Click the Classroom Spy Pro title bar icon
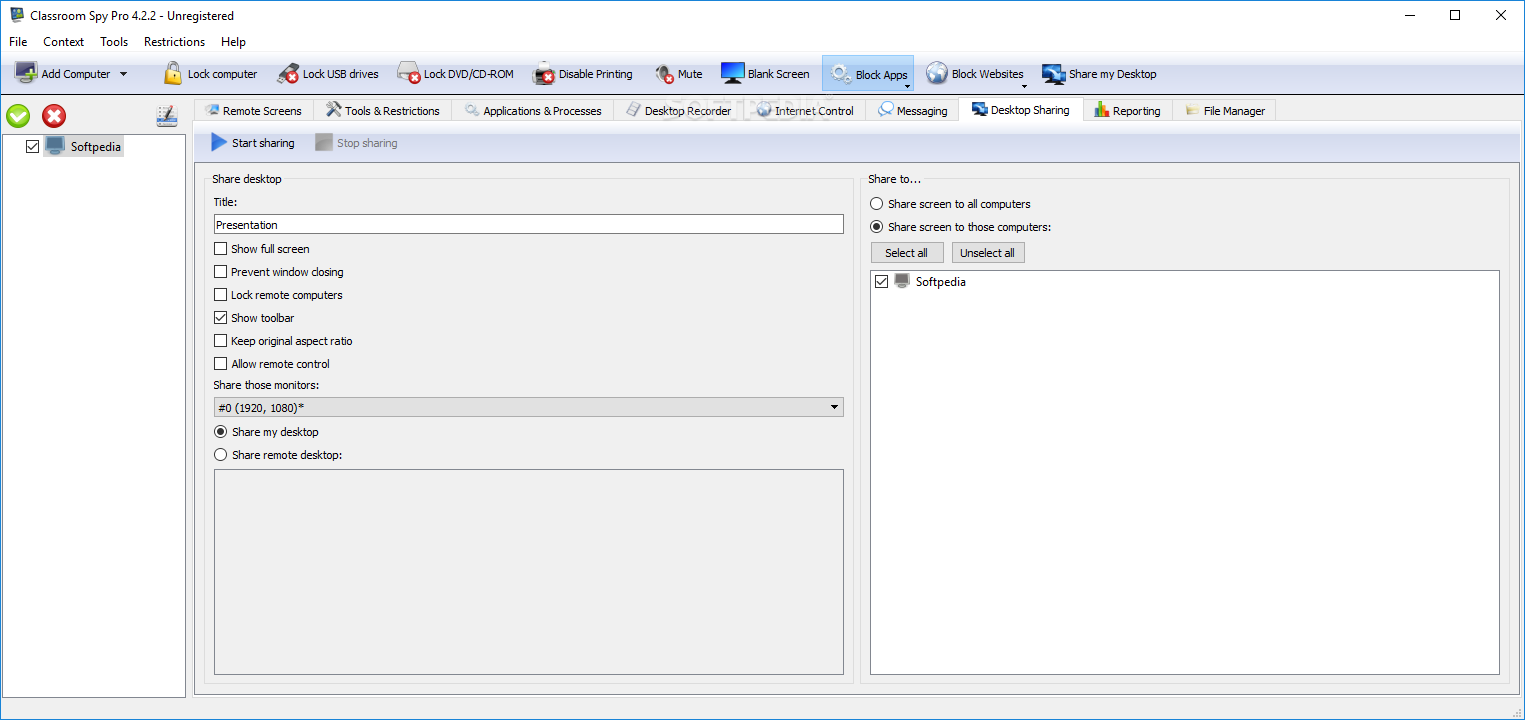This screenshot has width=1525, height=720. pyautogui.click(x=17, y=15)
